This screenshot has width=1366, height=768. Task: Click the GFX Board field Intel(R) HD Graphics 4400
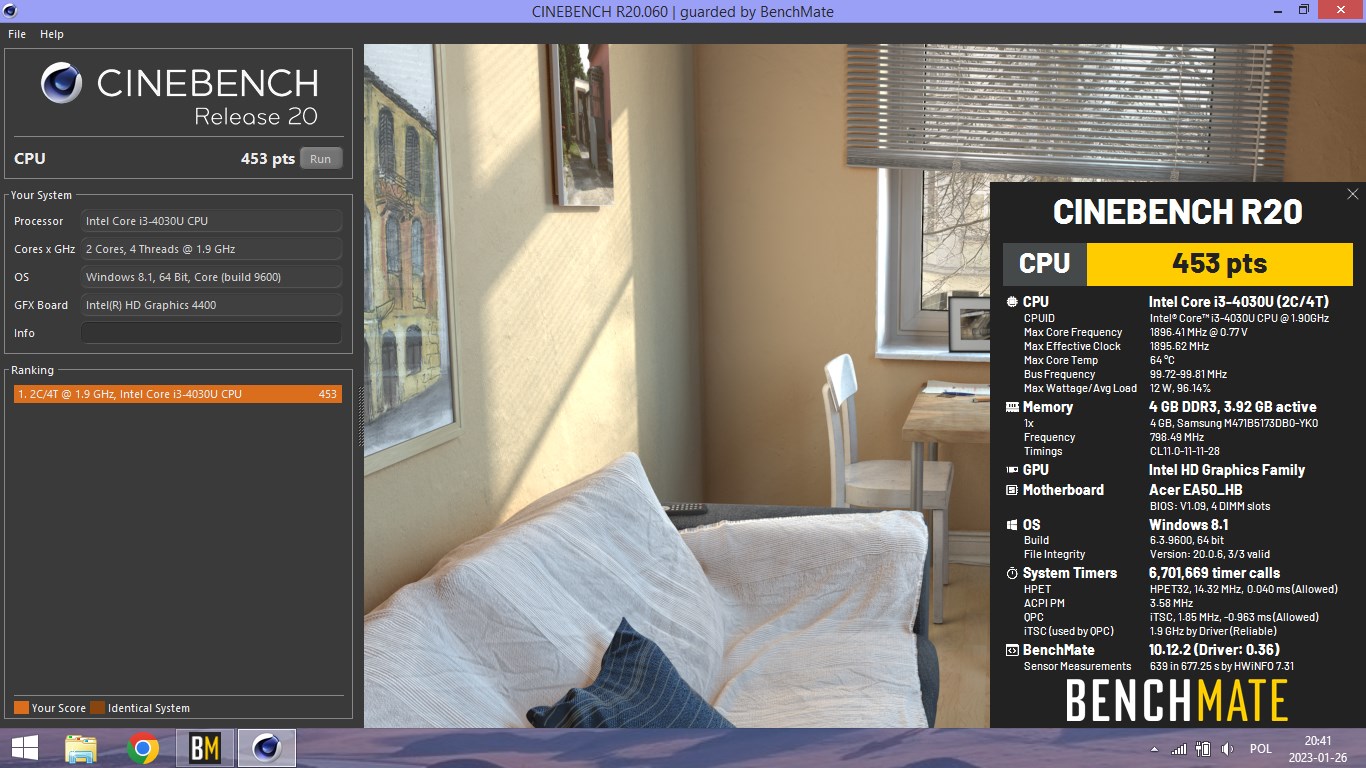(211, 305)
